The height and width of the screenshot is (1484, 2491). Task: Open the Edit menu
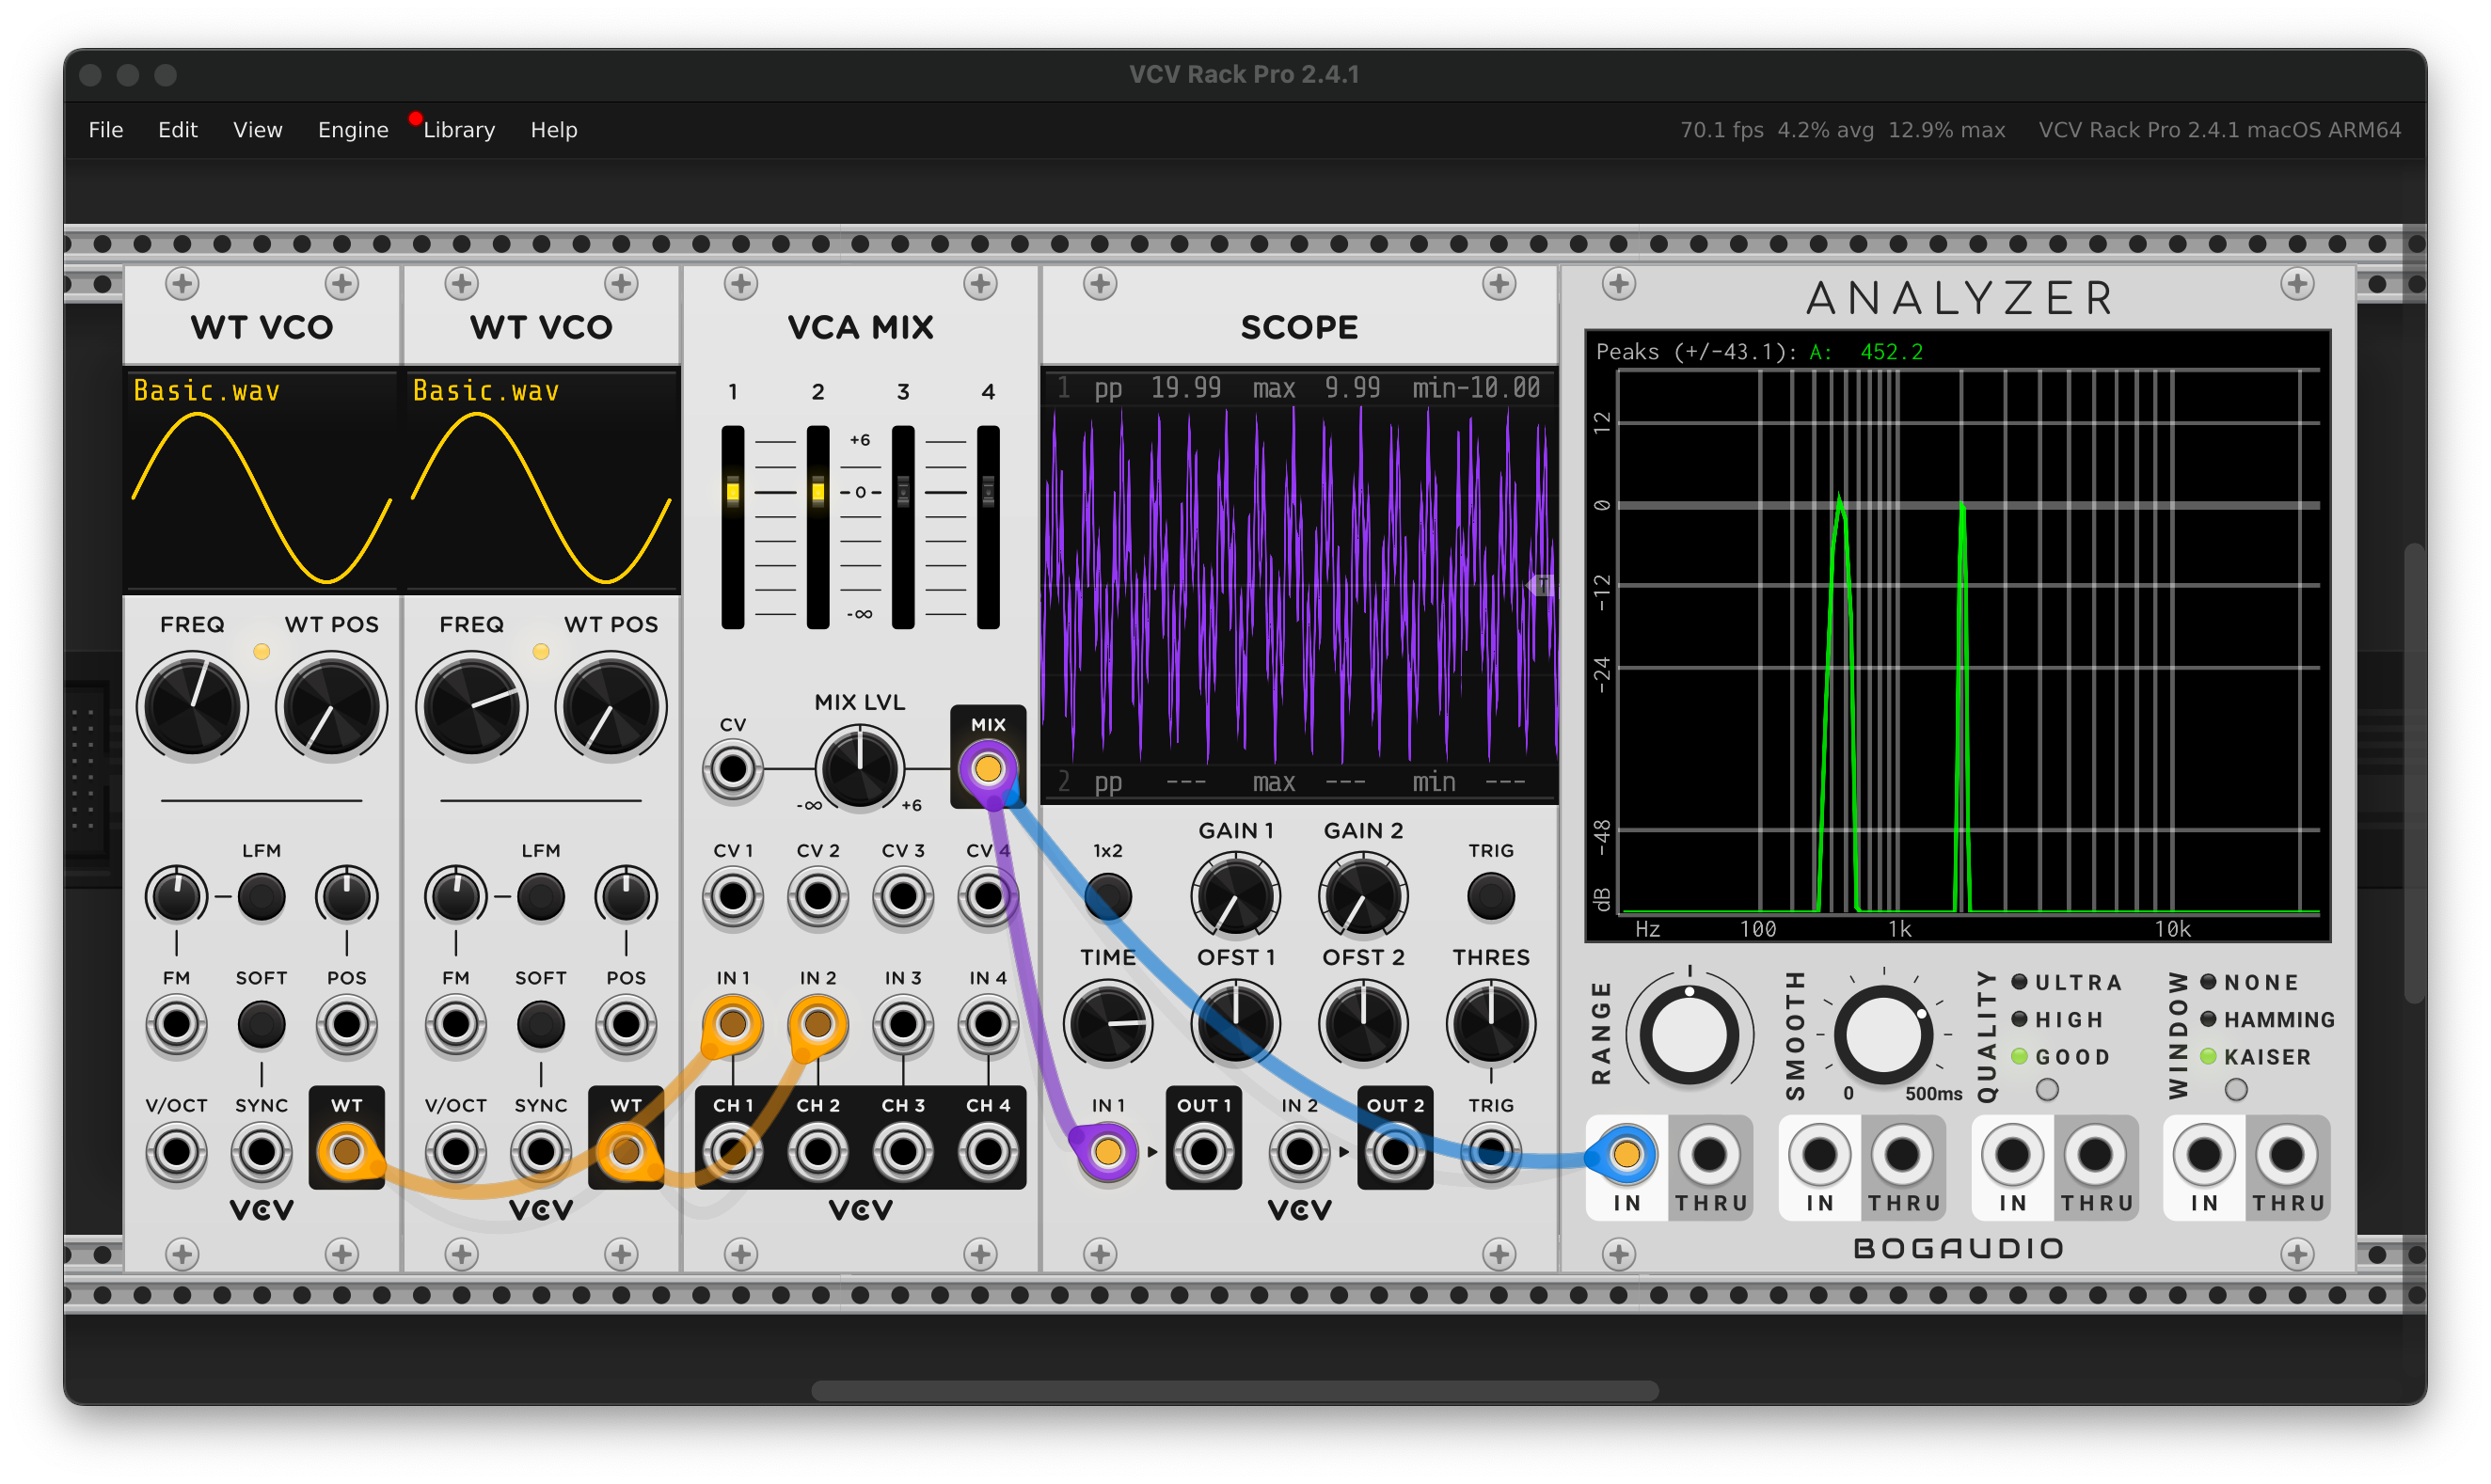pyautogui.click(x=178, y=130)
